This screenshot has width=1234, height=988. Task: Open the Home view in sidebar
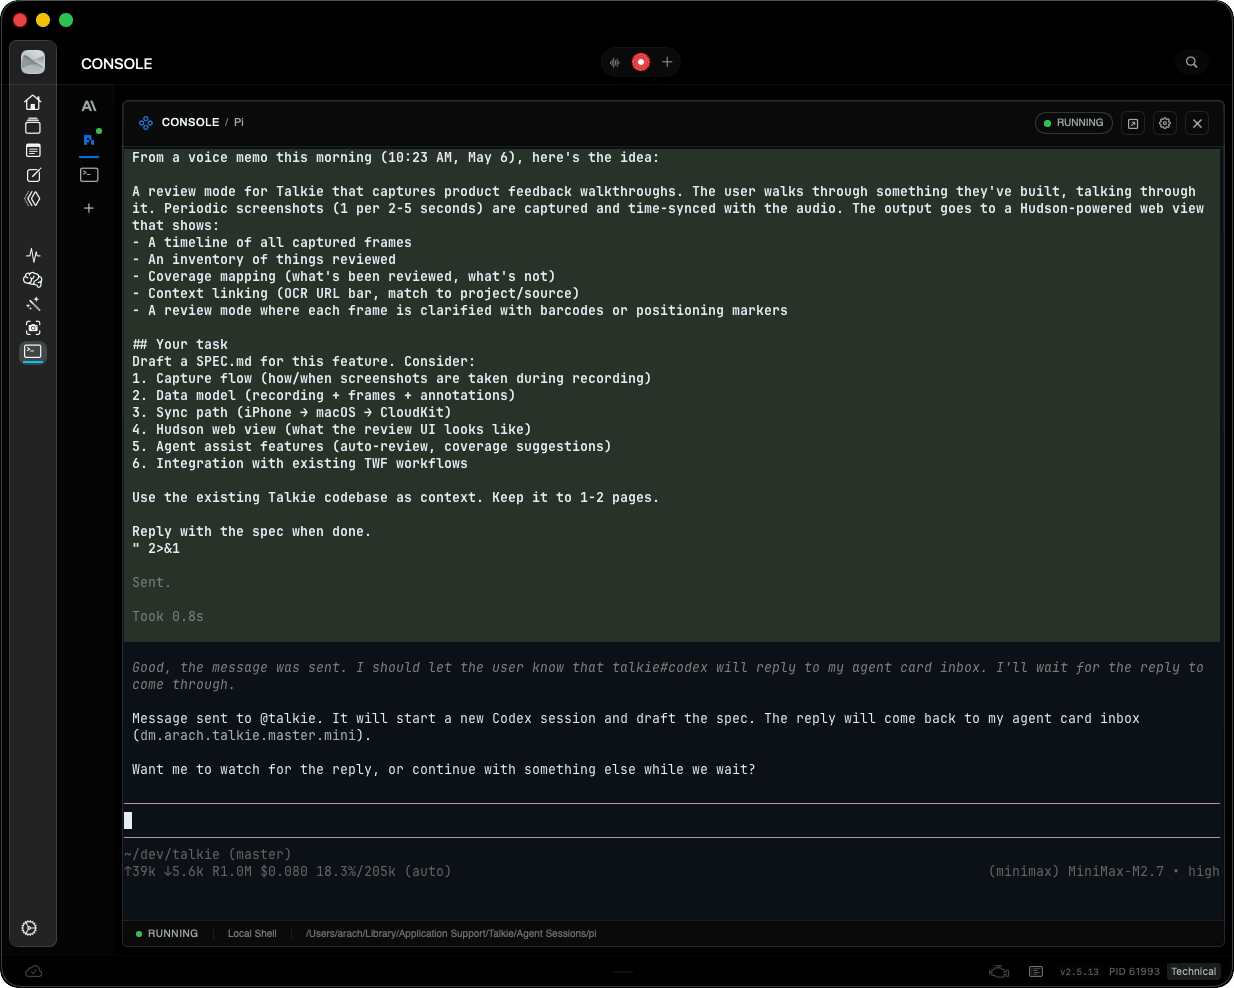pyautogui.click(x=33, y=102)
